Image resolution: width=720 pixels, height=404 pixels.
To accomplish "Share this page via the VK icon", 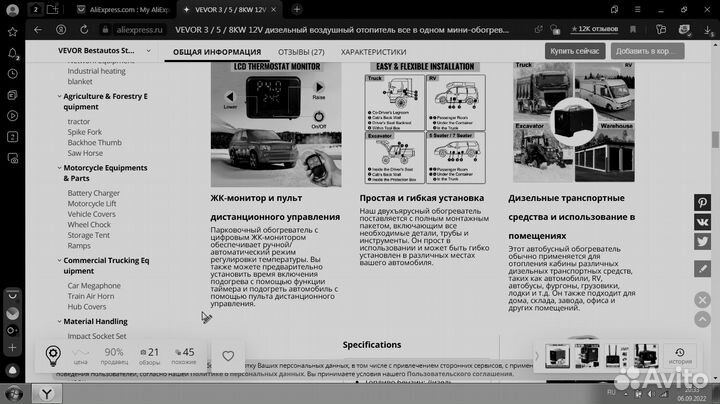I will [x=703, y=222].
